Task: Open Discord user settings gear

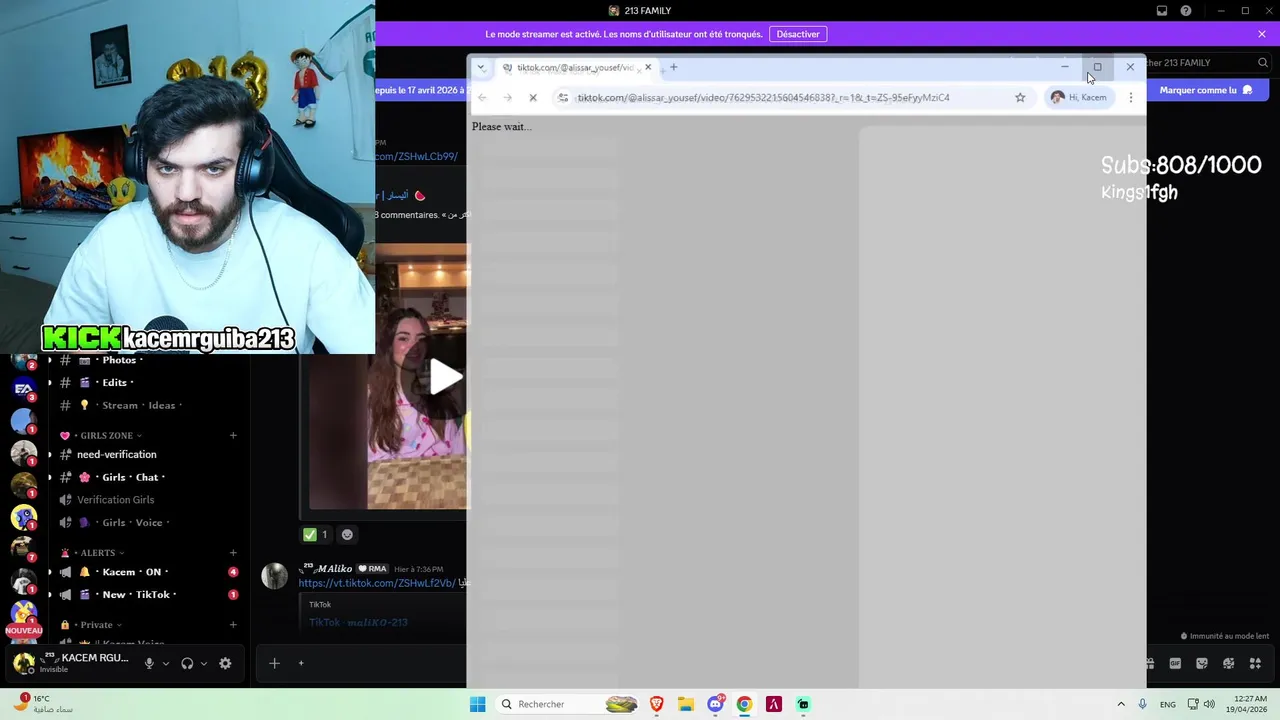Action: pos(225,663)
